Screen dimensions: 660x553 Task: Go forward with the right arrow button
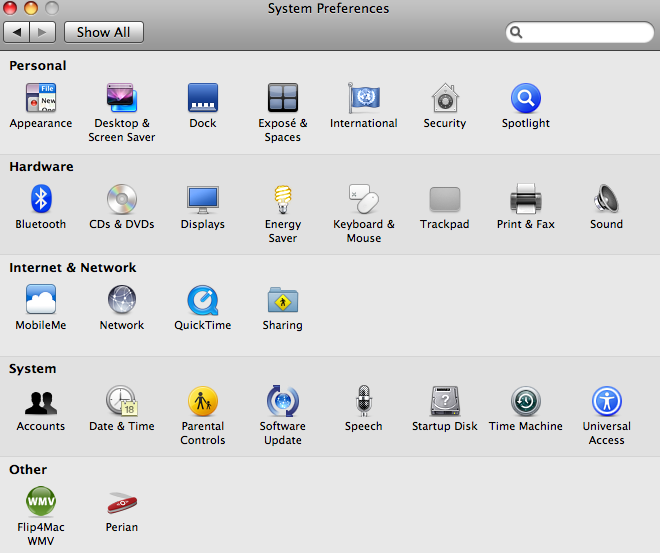coord(43,32)
